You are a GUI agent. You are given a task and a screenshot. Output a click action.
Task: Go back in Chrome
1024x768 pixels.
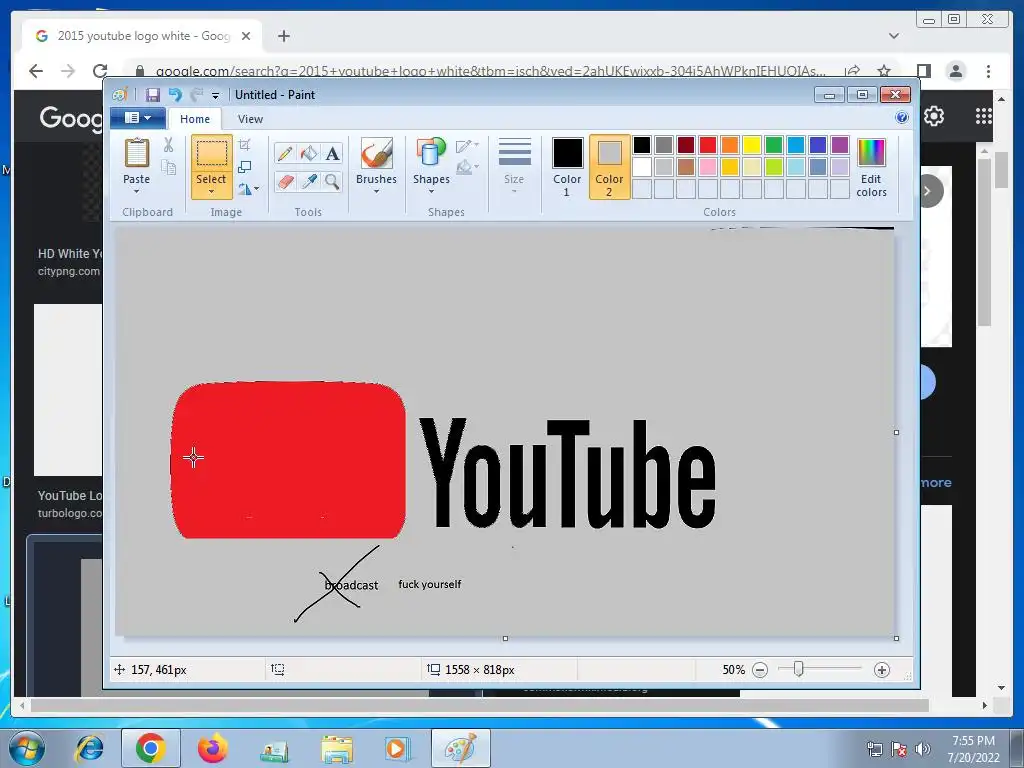[36, 71]
